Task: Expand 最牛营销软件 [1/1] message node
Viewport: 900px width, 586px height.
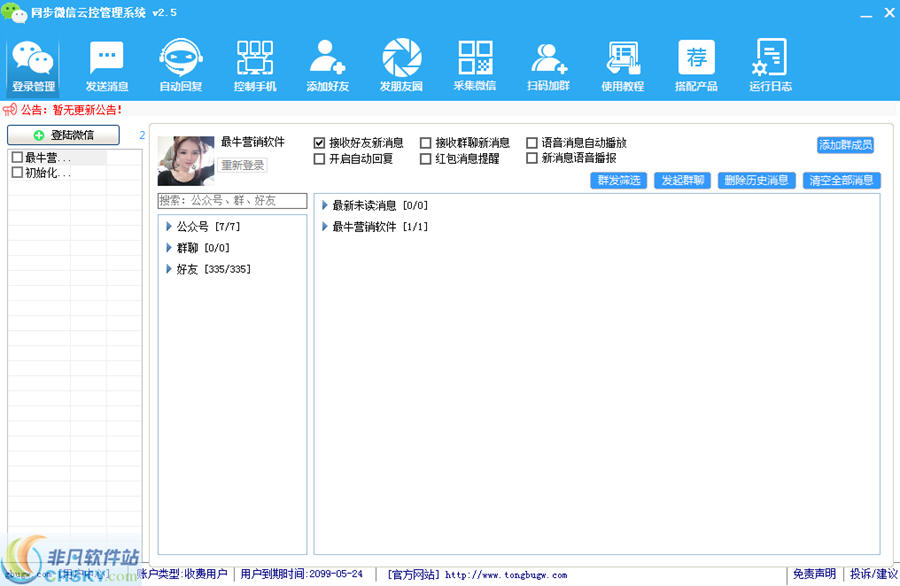Action: pyautogui.click(x=324, y=227)
